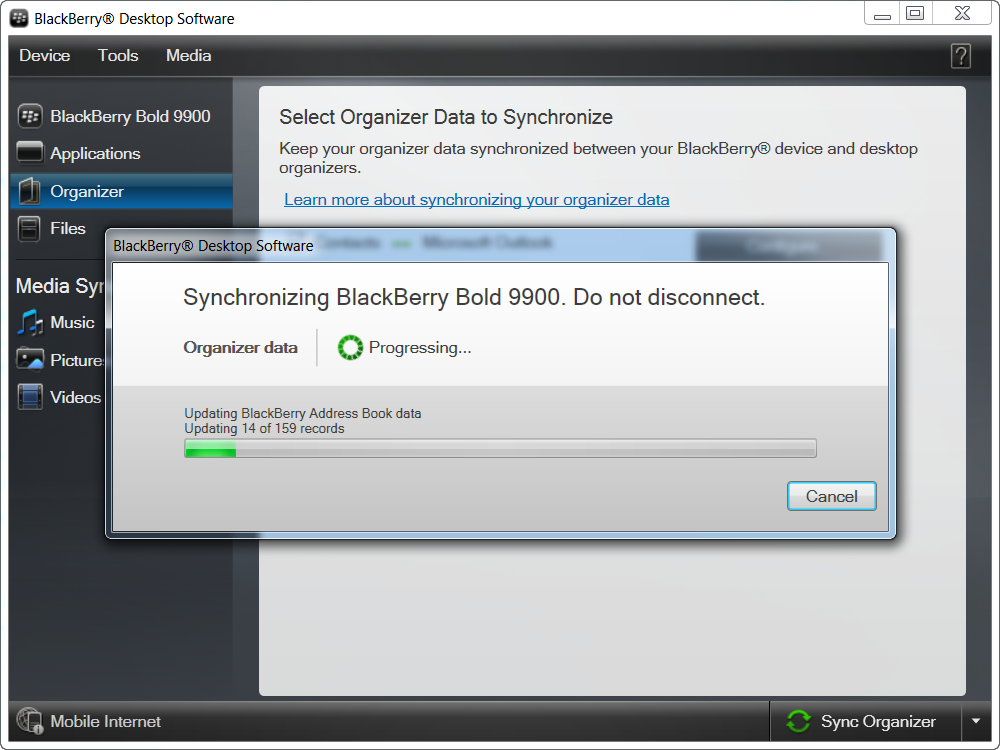Click the Sync Organizer button
This screenshot has width=1000, height=750.
coord(865,721)
